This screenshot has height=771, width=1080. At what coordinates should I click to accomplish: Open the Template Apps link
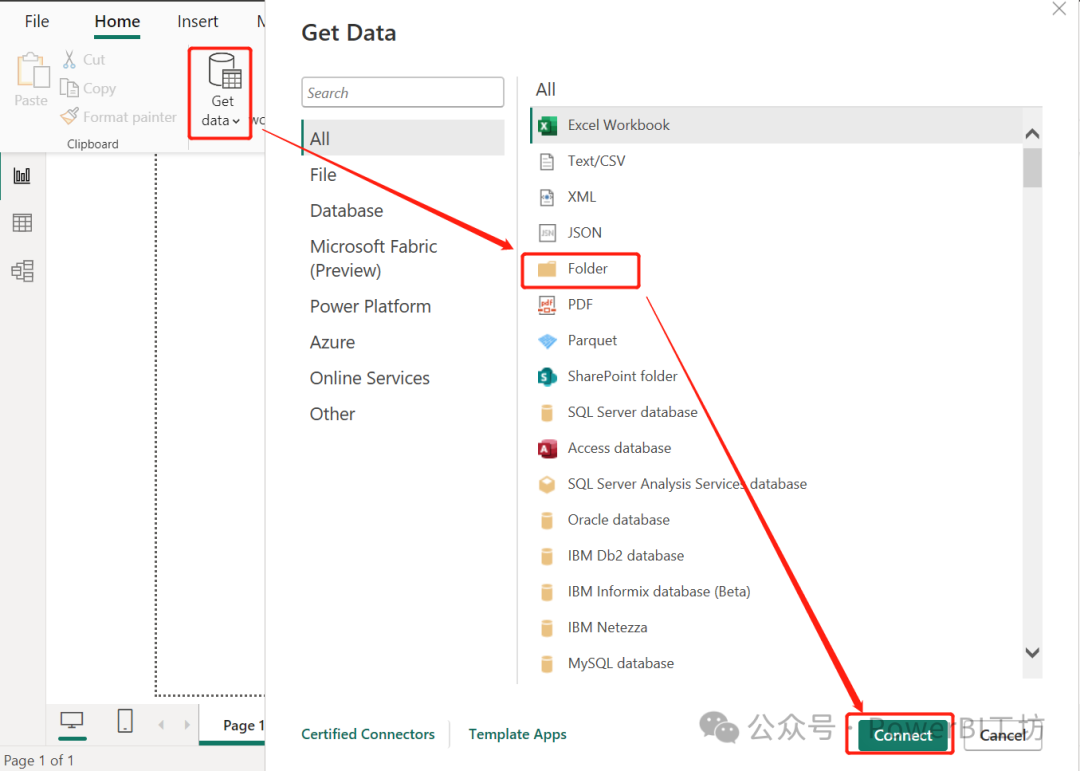pyautogui.click(x=517, y=734)
